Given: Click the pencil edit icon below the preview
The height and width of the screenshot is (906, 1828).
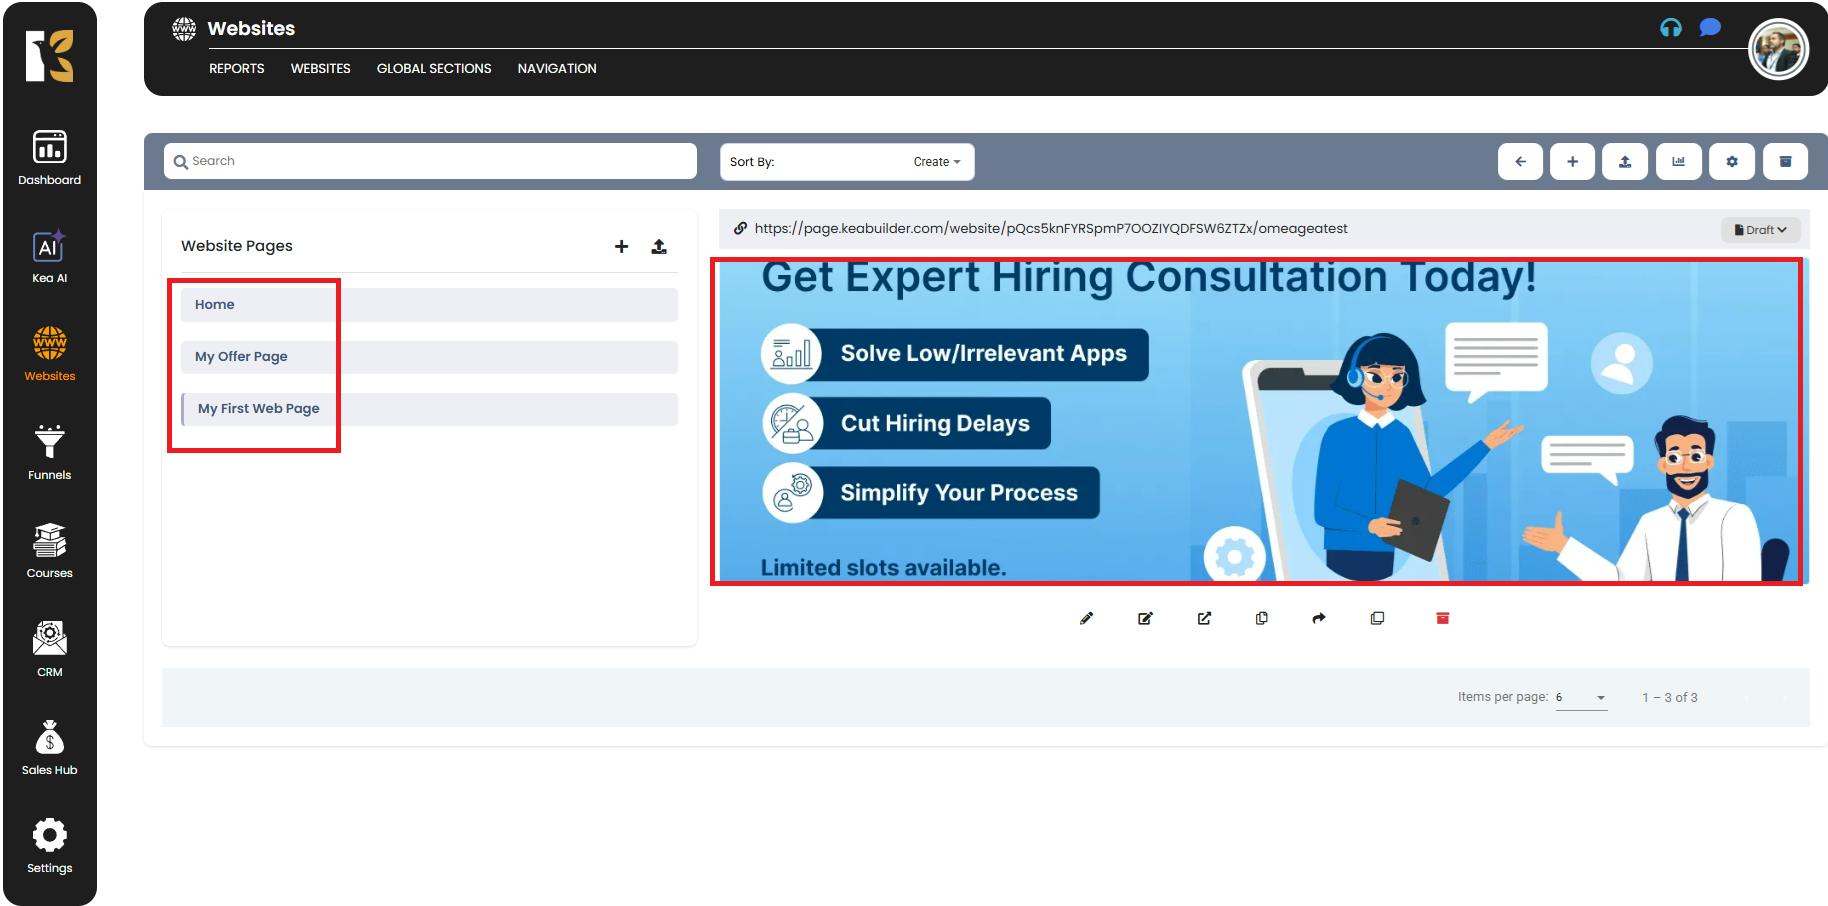Looking at the screenshot, I should tap(1086, 618).
